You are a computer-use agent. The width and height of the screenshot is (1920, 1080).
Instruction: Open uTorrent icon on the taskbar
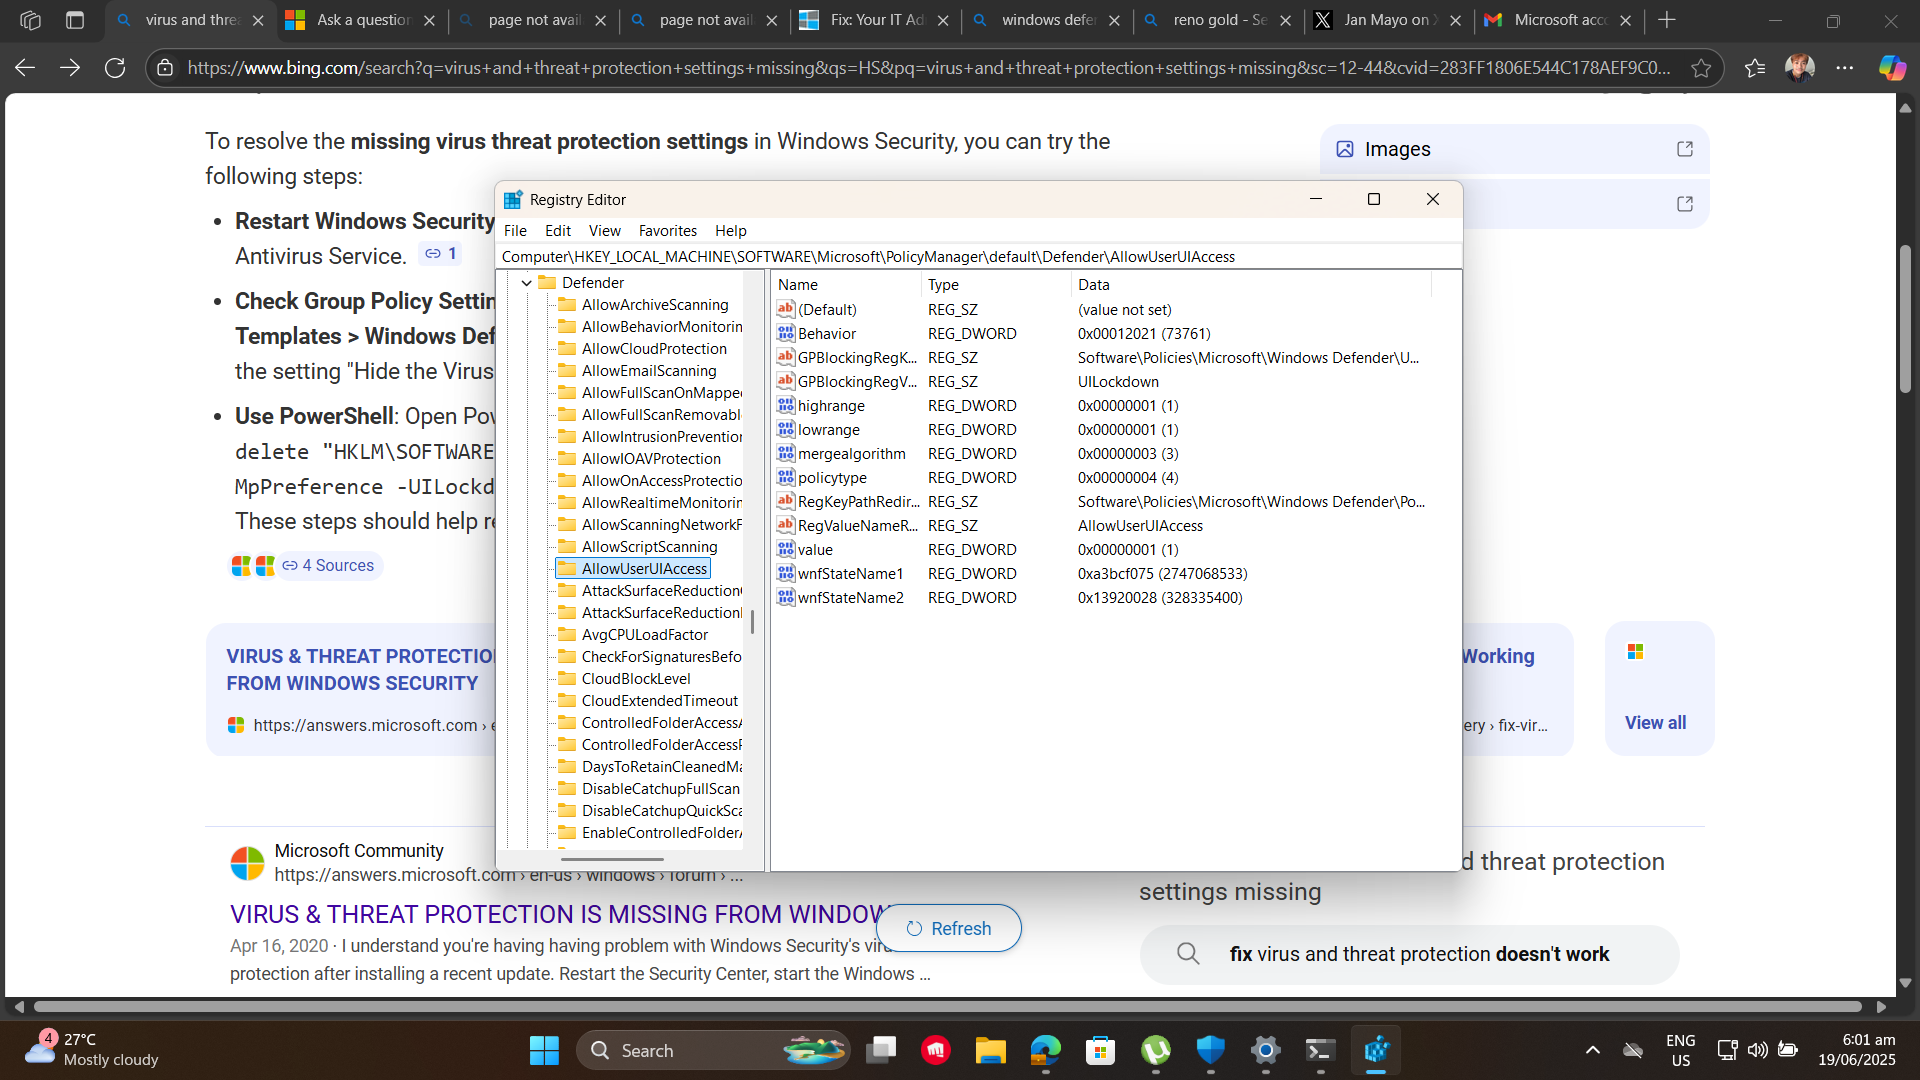click(1156, 1050)
